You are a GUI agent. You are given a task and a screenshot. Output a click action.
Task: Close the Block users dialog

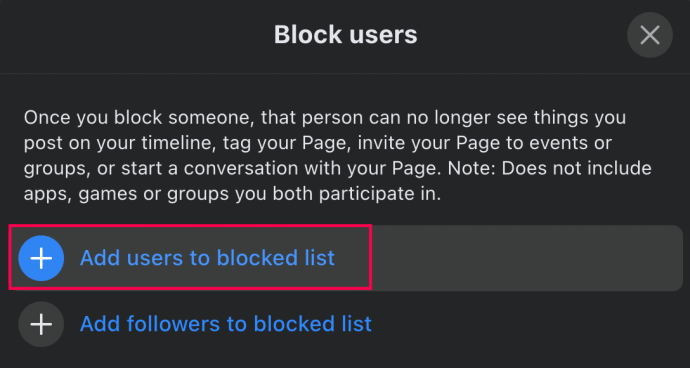coord(650,35)
